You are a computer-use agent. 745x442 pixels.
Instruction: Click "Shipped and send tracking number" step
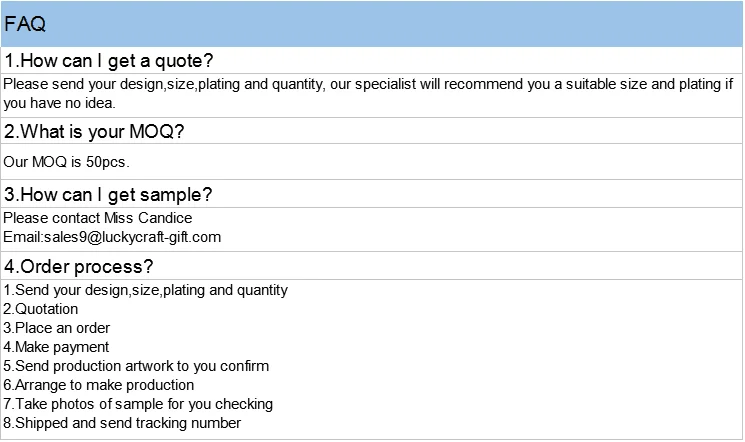[122, 423]
